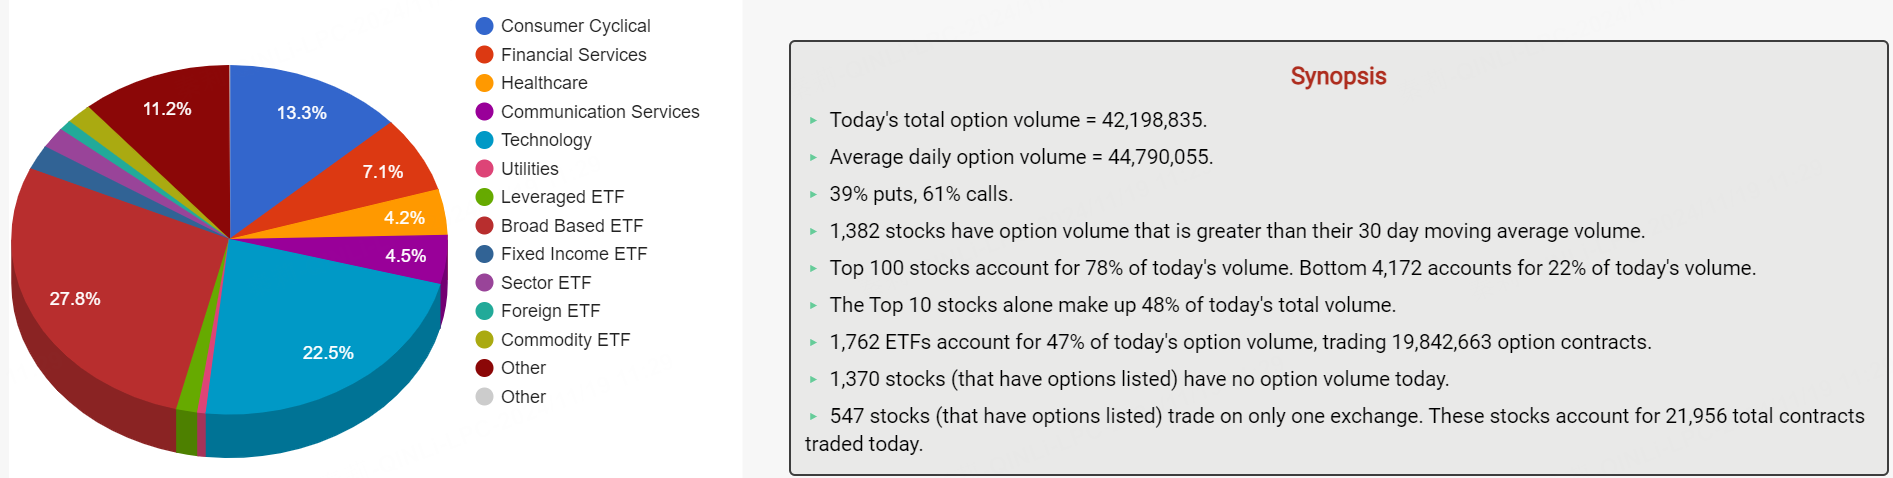The height and width of the screenshot is (478, 1893).
Task: Select the Sector ETF legend label
Action: point(546,283)
